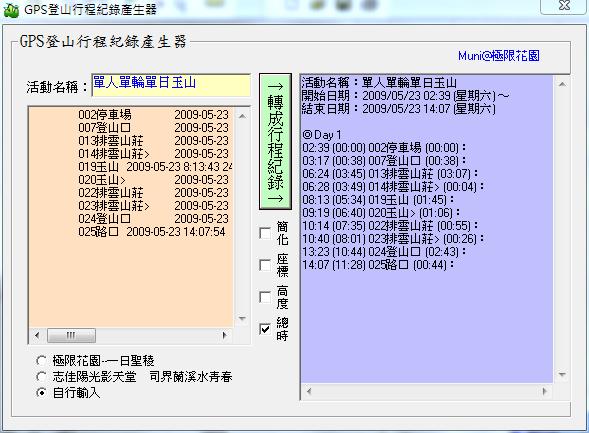This screenshot has width=589, height=433.
Task: Click the 結束日期 line in output
Action: 399,109
